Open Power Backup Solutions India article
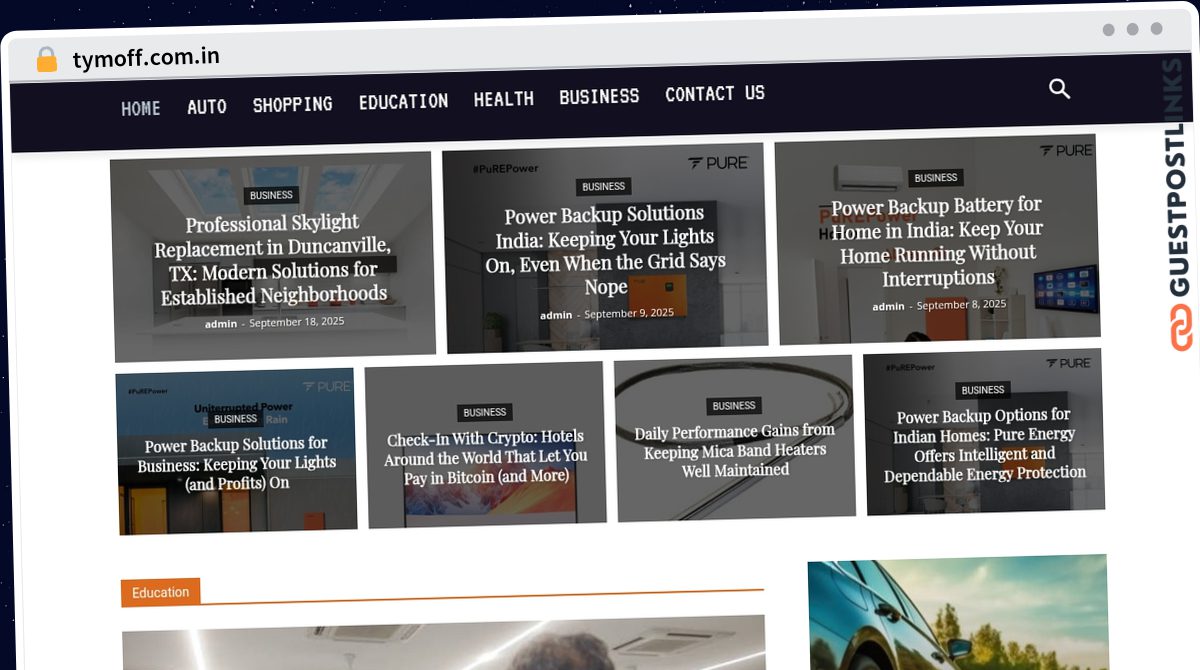This screenshot has width=1200, height=670. click(x=605, y=250)
